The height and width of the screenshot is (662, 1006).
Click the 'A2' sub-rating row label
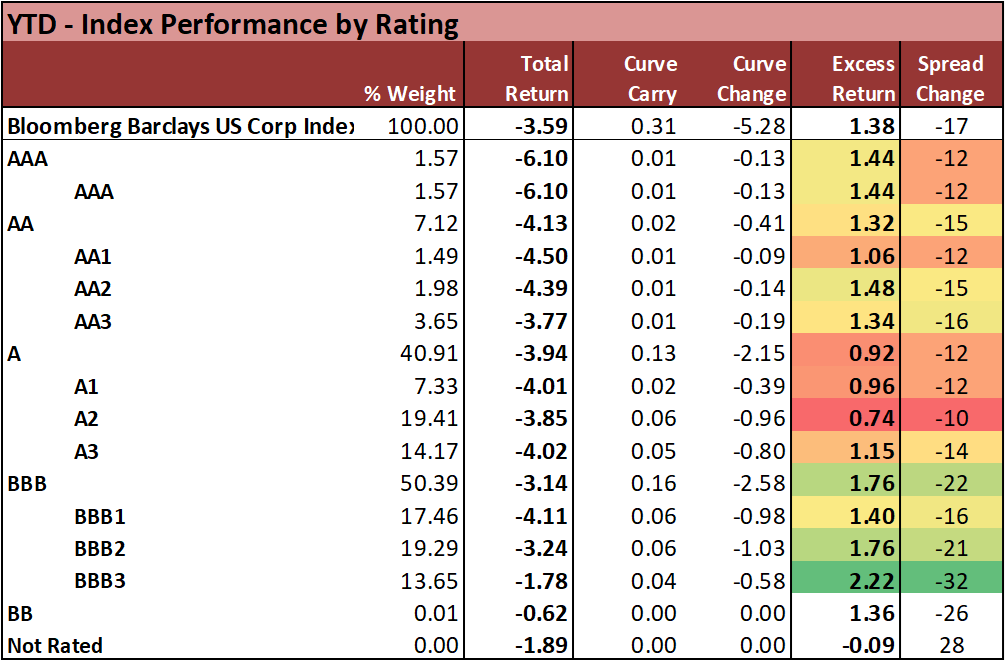[87, 419]
